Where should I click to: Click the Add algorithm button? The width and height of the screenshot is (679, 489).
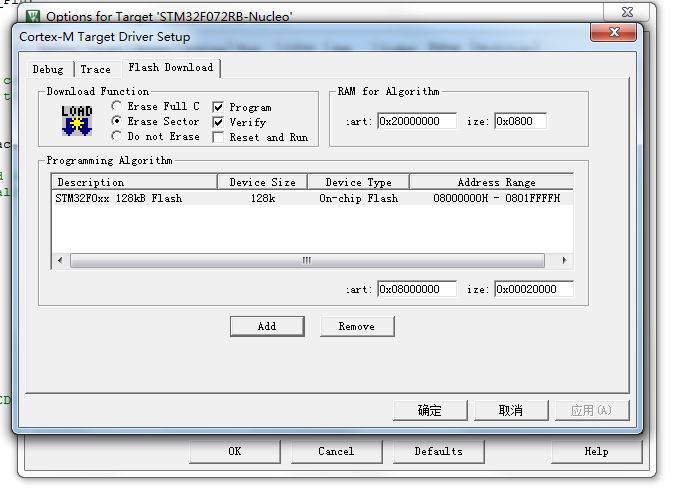coord(267,326)
